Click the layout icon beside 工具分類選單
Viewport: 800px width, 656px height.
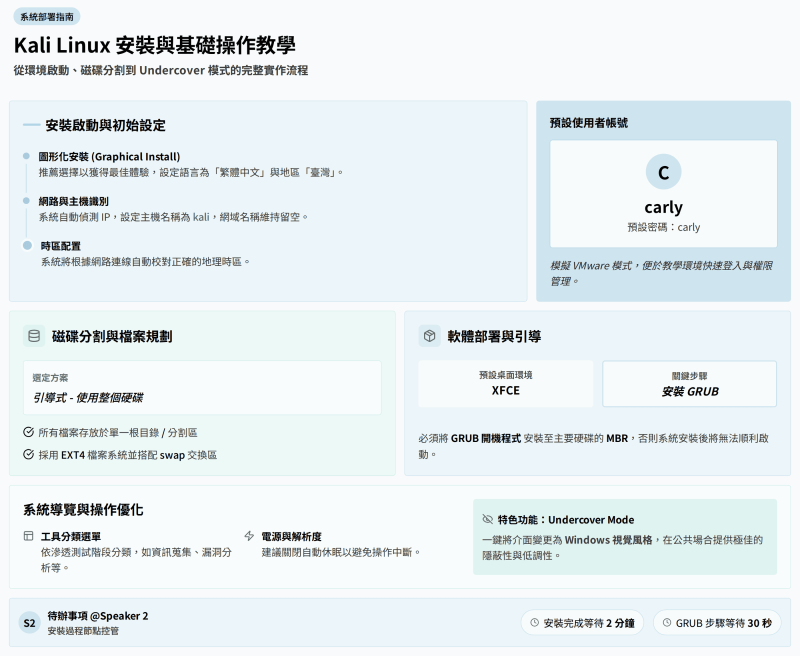pyautogui.click(x=29, y=536)
